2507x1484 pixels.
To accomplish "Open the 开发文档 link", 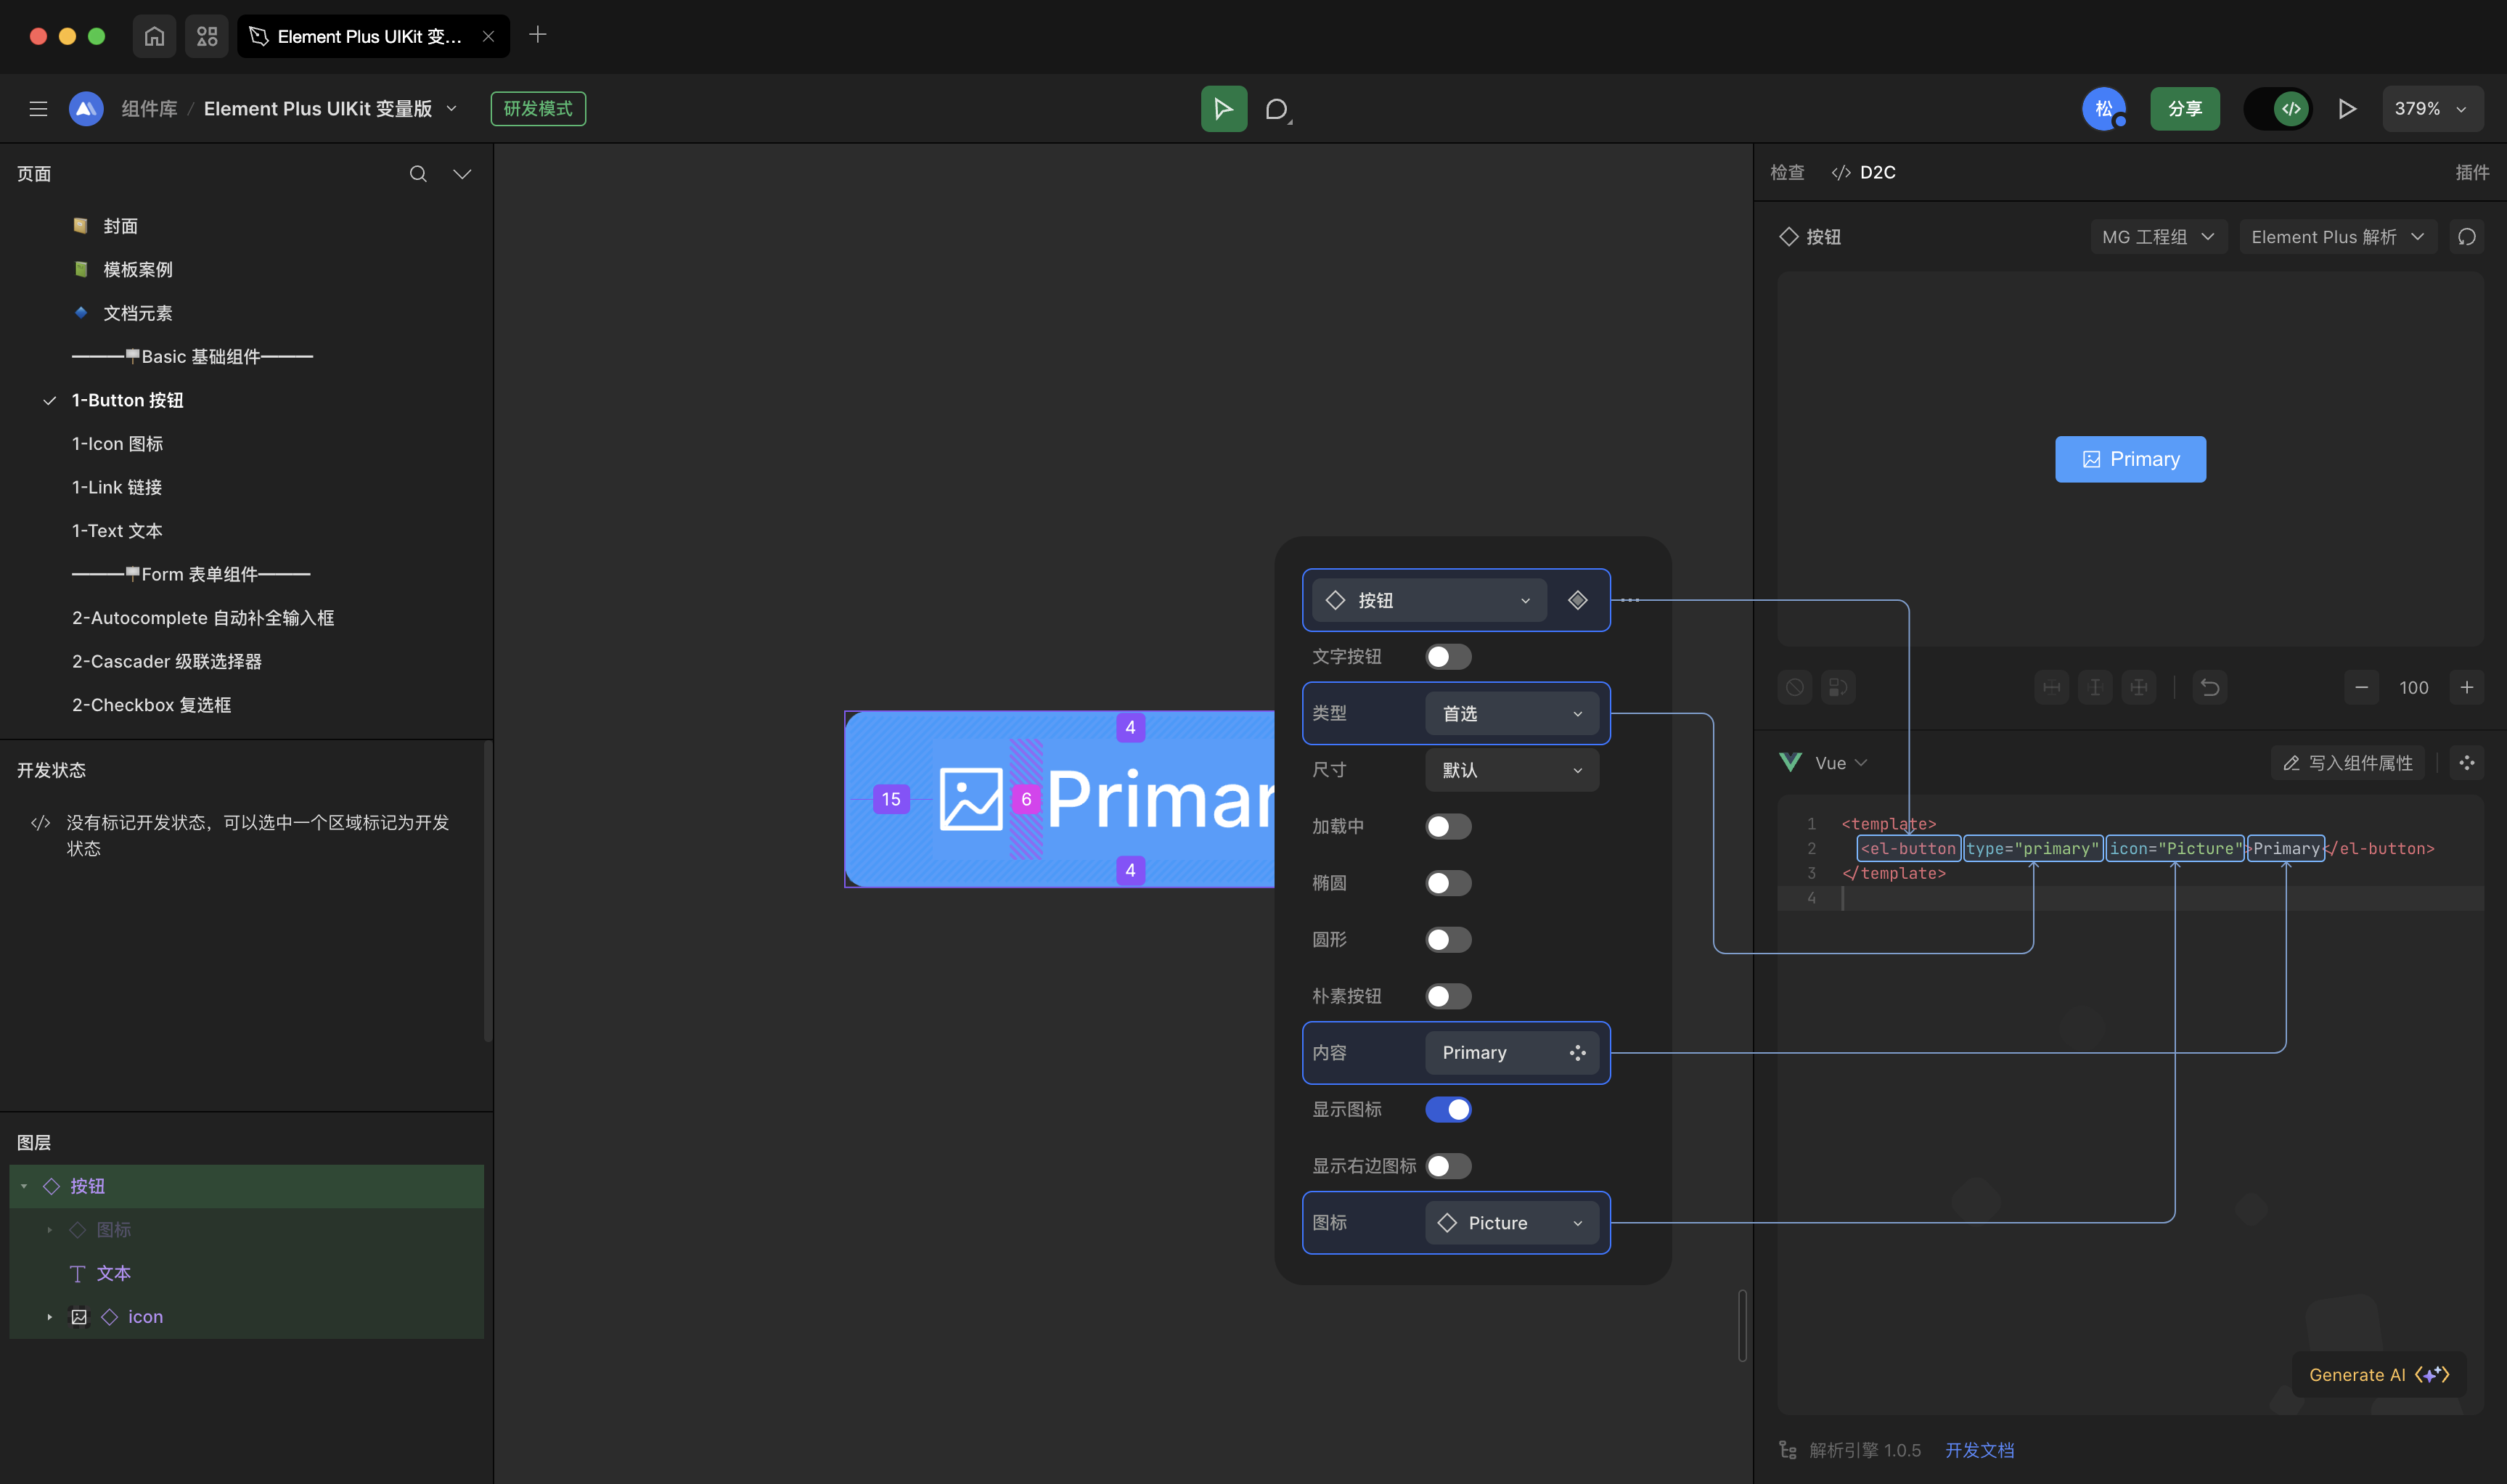I will 1979,1450.
